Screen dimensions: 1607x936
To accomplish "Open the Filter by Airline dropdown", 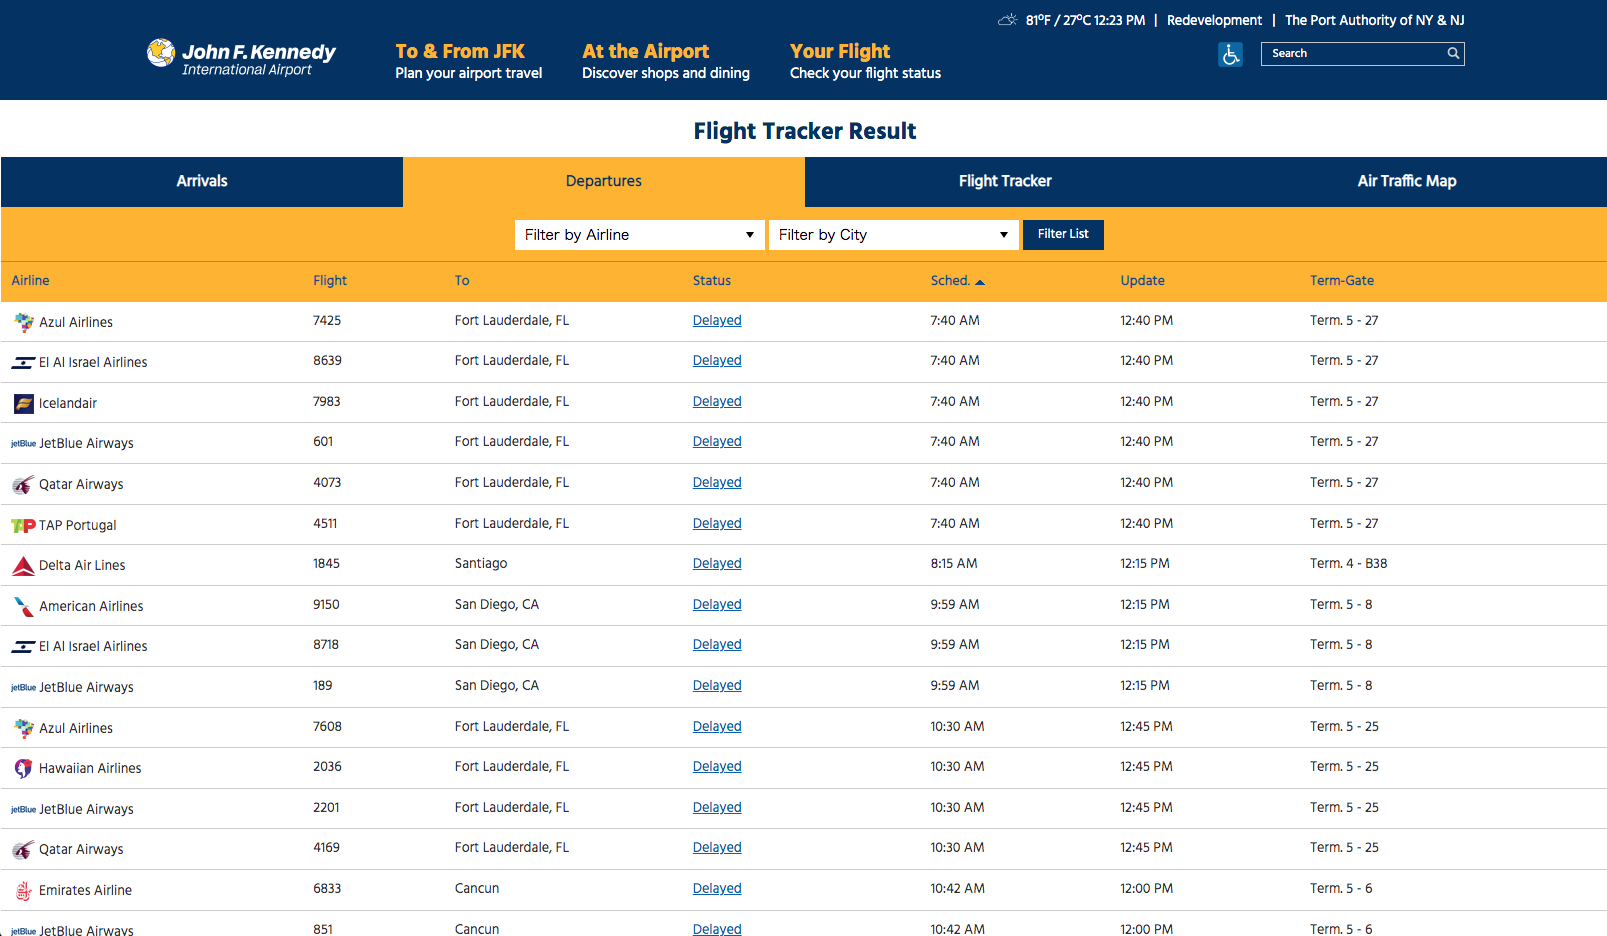I will point(639,235).
